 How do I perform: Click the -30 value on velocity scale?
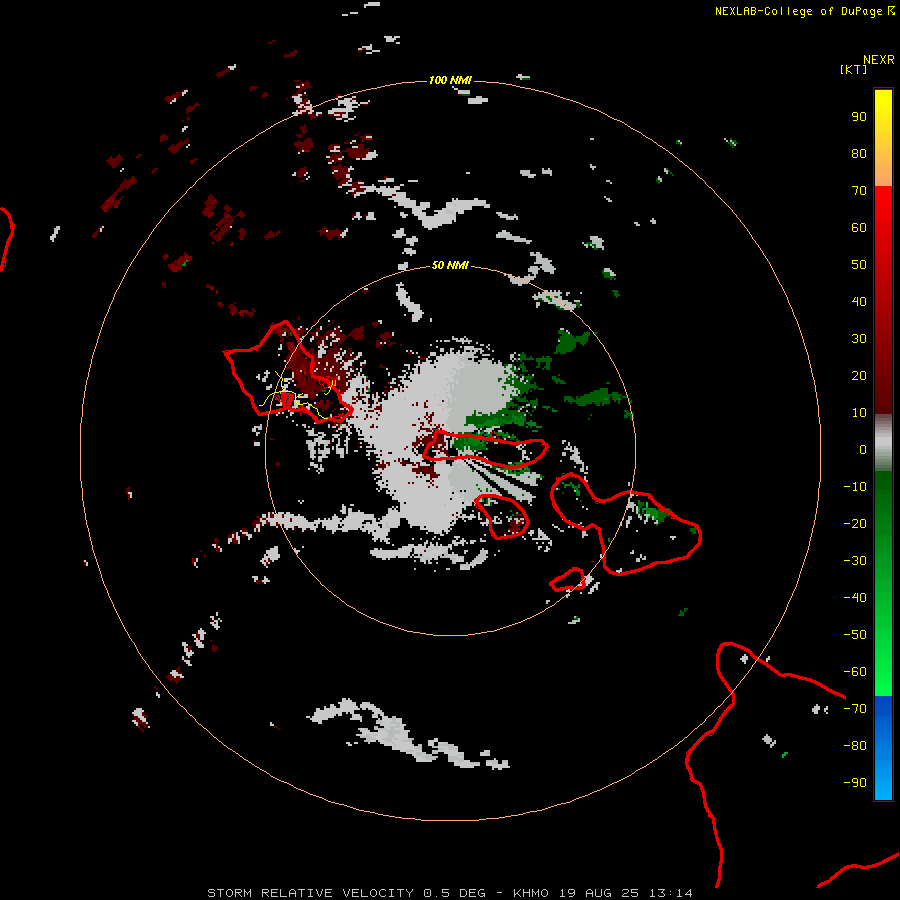pos(855,561)
